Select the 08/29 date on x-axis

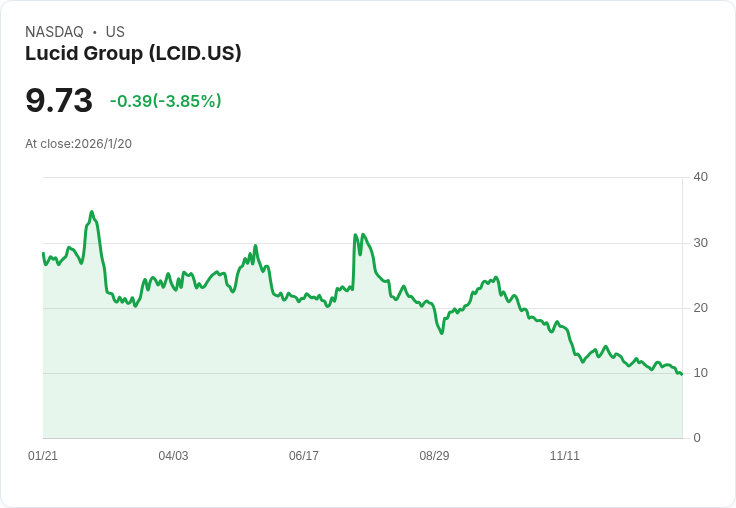pyautogui.click(x=434, y=456)
